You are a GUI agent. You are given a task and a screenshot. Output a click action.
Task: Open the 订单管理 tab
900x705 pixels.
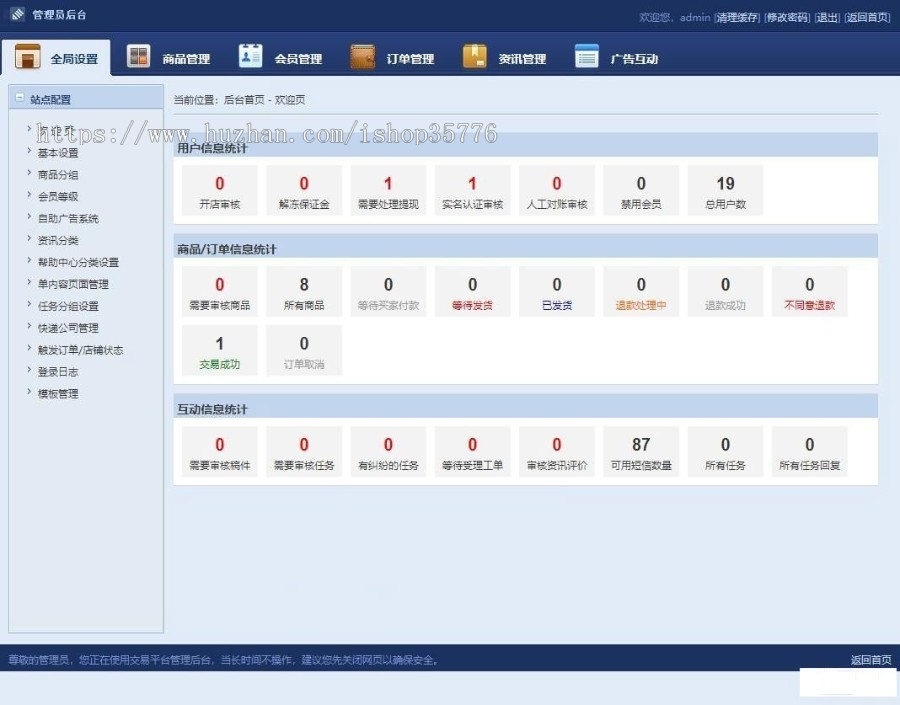pos(392,57)
